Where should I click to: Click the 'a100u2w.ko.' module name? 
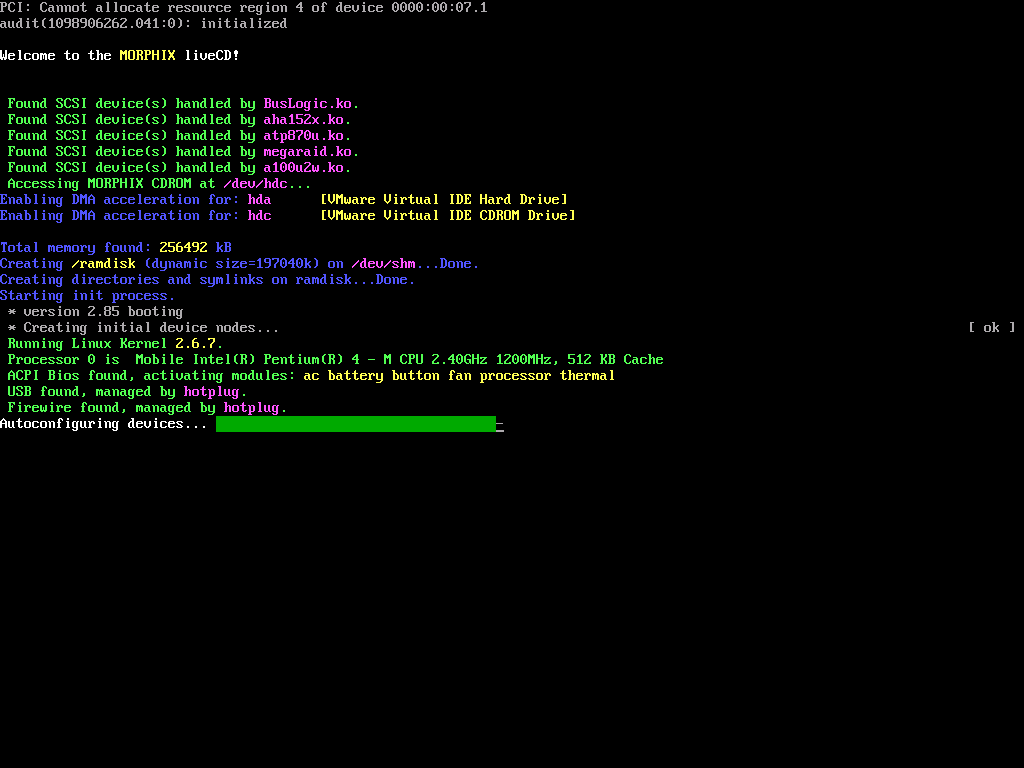[x=307, y=168]
